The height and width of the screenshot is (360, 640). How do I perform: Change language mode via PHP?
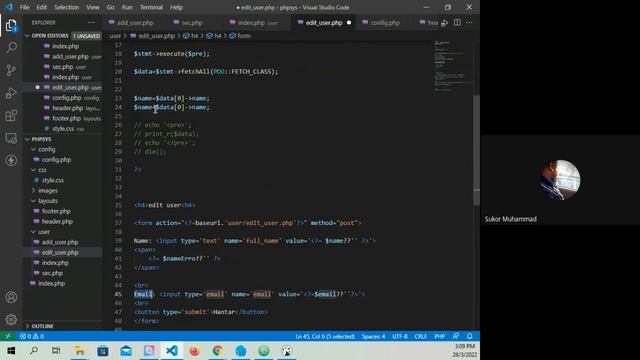tap(439, 337)
